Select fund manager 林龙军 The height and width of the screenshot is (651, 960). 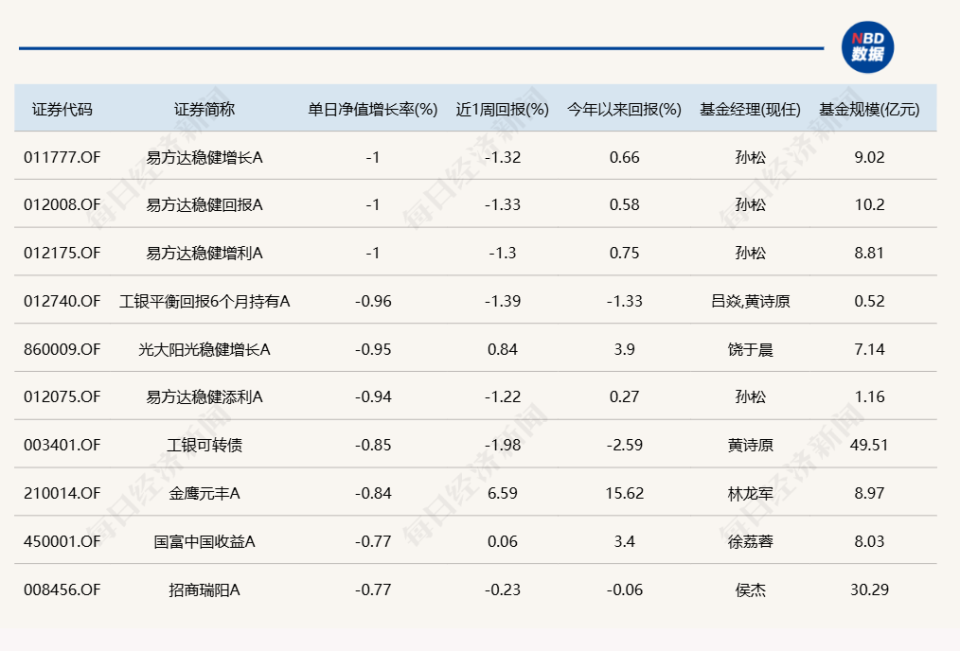pyautogui.click(x=751, y=493)
